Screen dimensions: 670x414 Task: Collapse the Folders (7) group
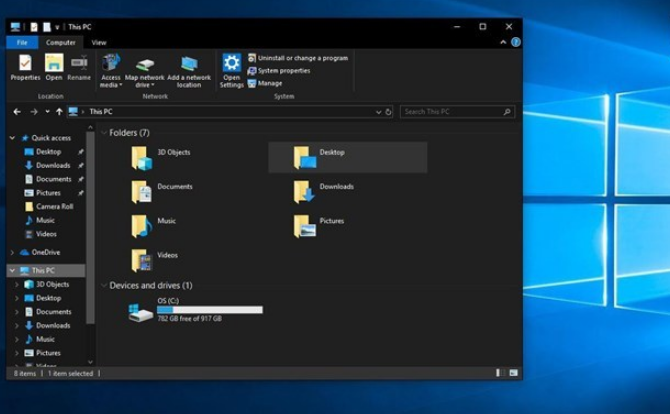104,132
